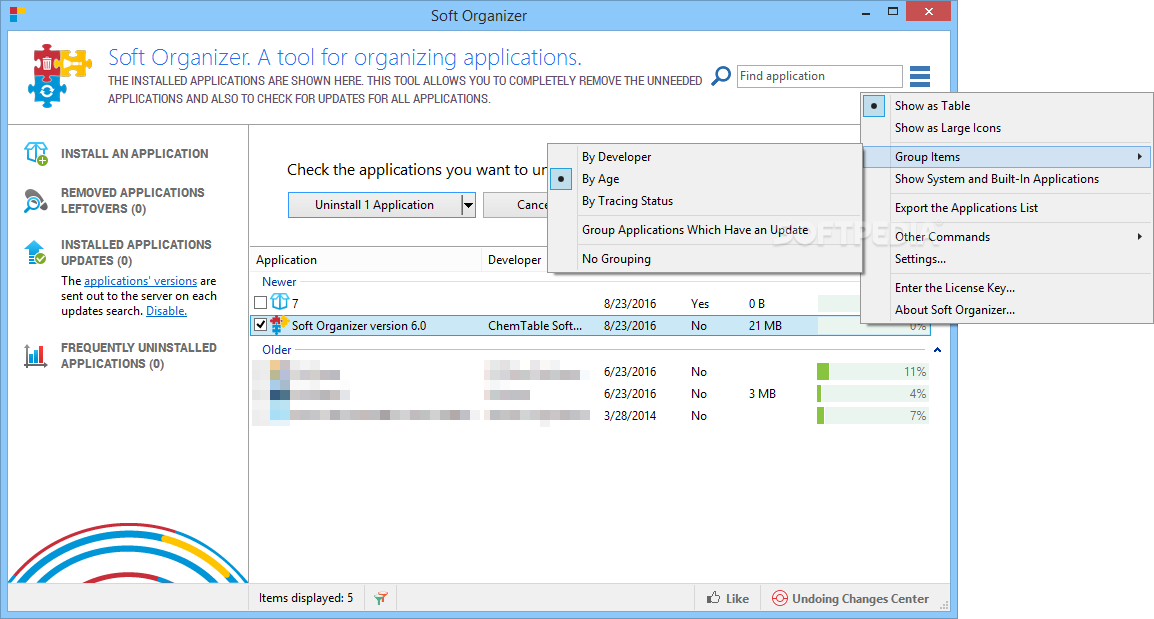
Task: Click the 0 B size cell
Action: click(x=757, y=303)
